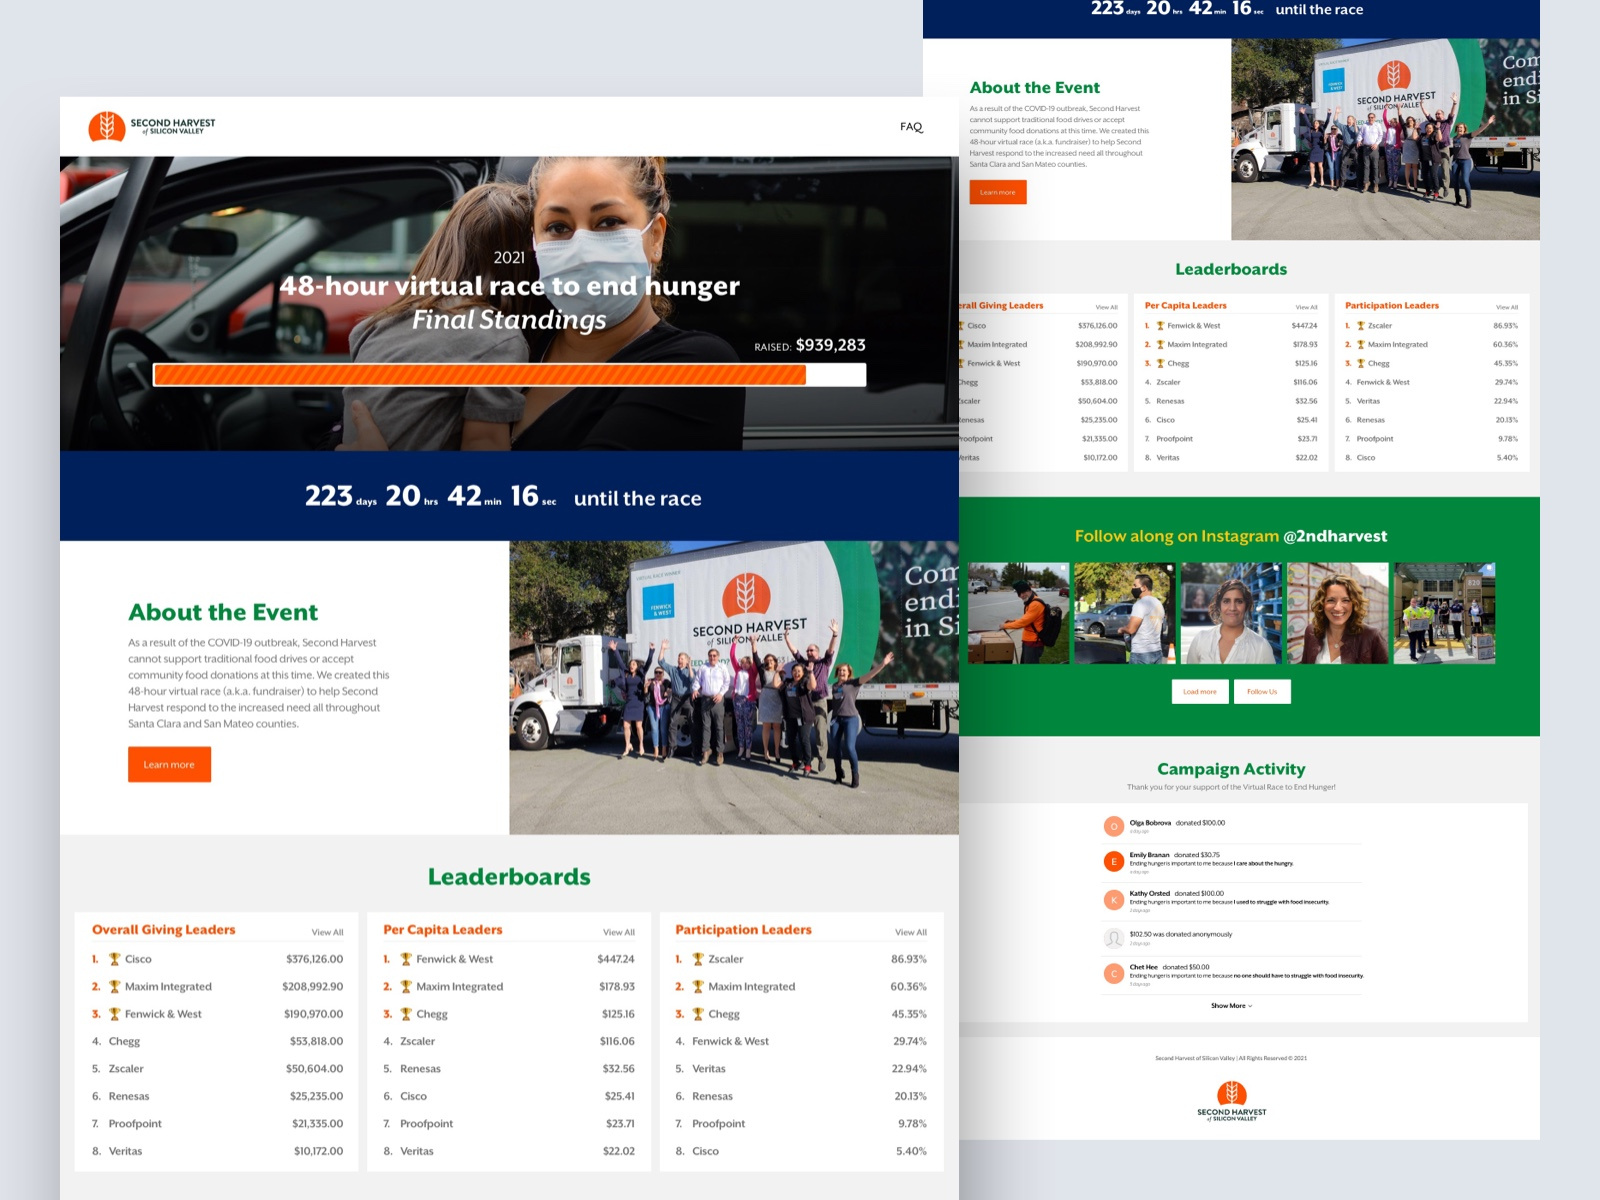1600x1200 pixels.
Task: Select Zscaler row in front page Overall Giving Leaders
Action: 217,1069
